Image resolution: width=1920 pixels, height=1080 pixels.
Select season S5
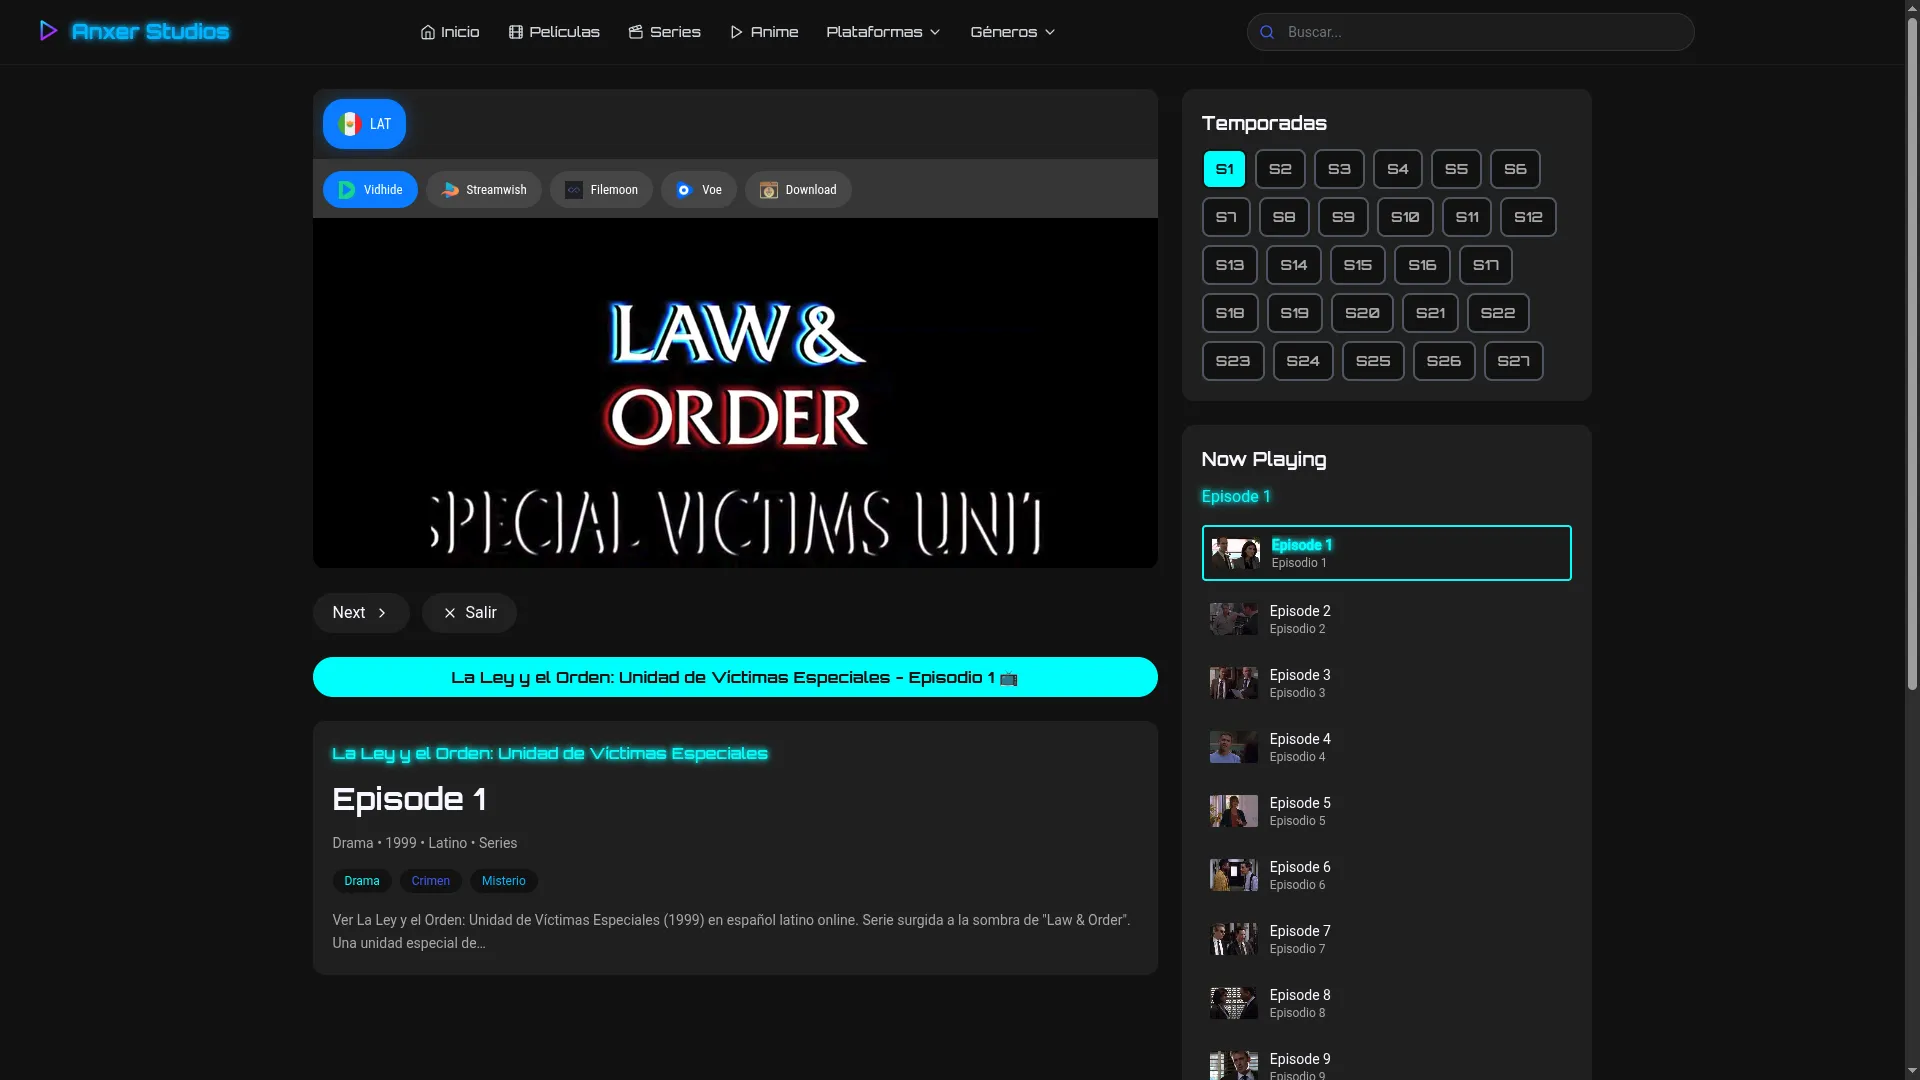pos(1456,169)
